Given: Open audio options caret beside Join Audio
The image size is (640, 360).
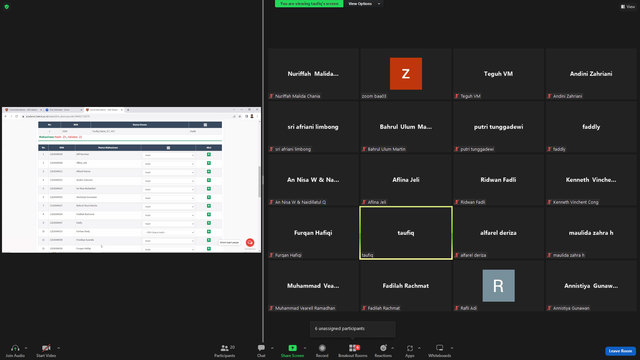Looking at the screenshot, I should click(x=26, y=348).
